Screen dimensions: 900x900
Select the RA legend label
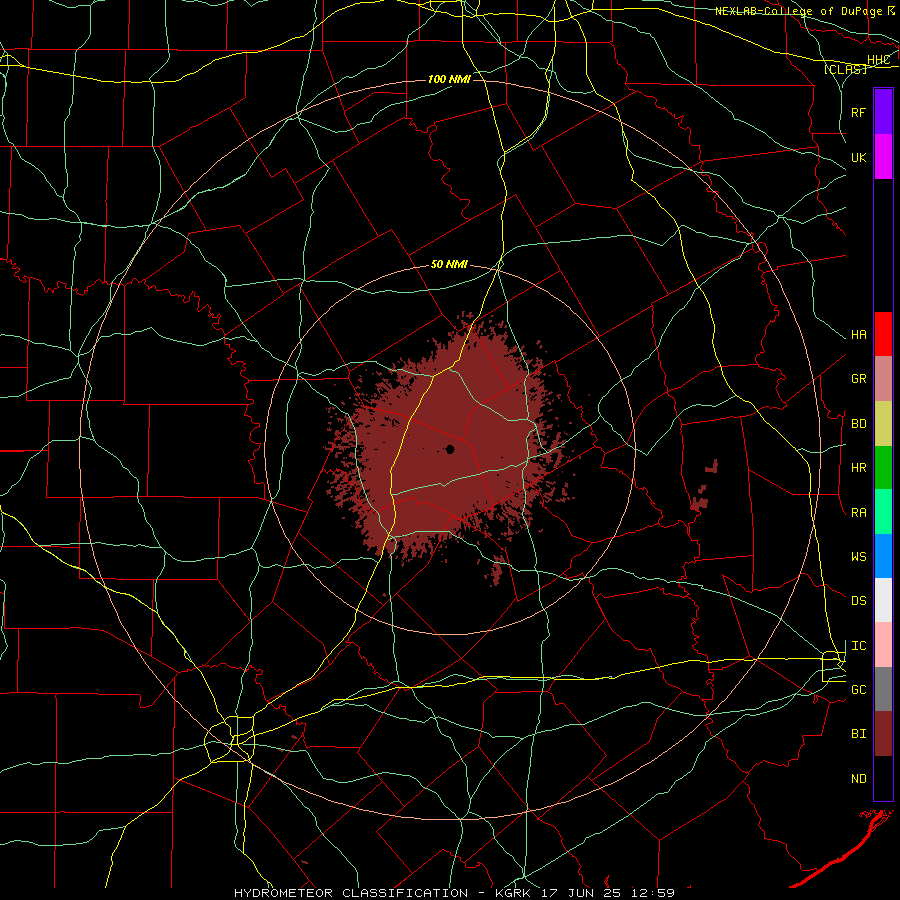coord(859,512)
